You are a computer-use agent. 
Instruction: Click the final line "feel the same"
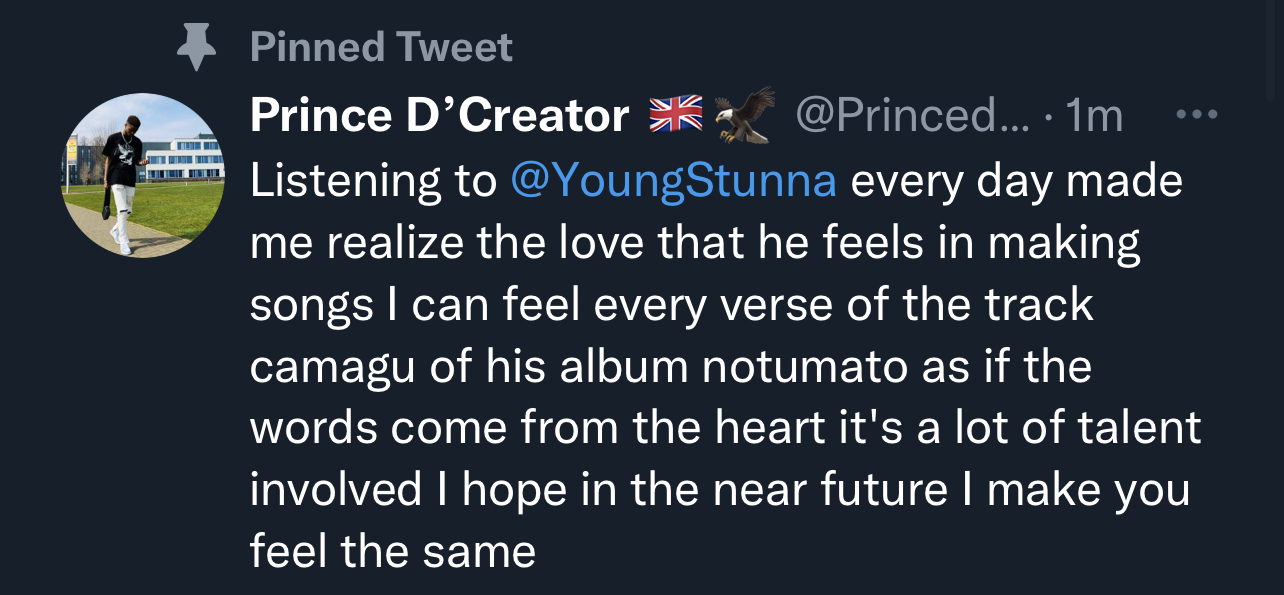(392, 551)
